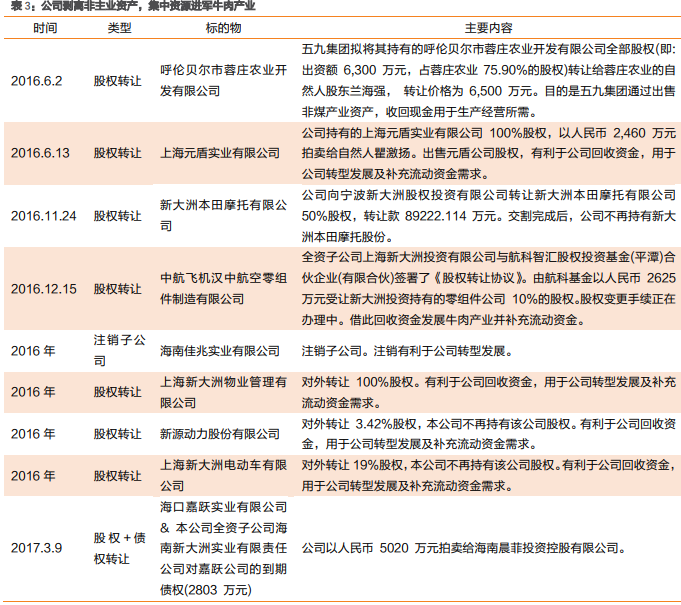The image size is (681, 605).
Task: Click 股权转让 in the 2016.6.2 row
Action: [118, 81]
